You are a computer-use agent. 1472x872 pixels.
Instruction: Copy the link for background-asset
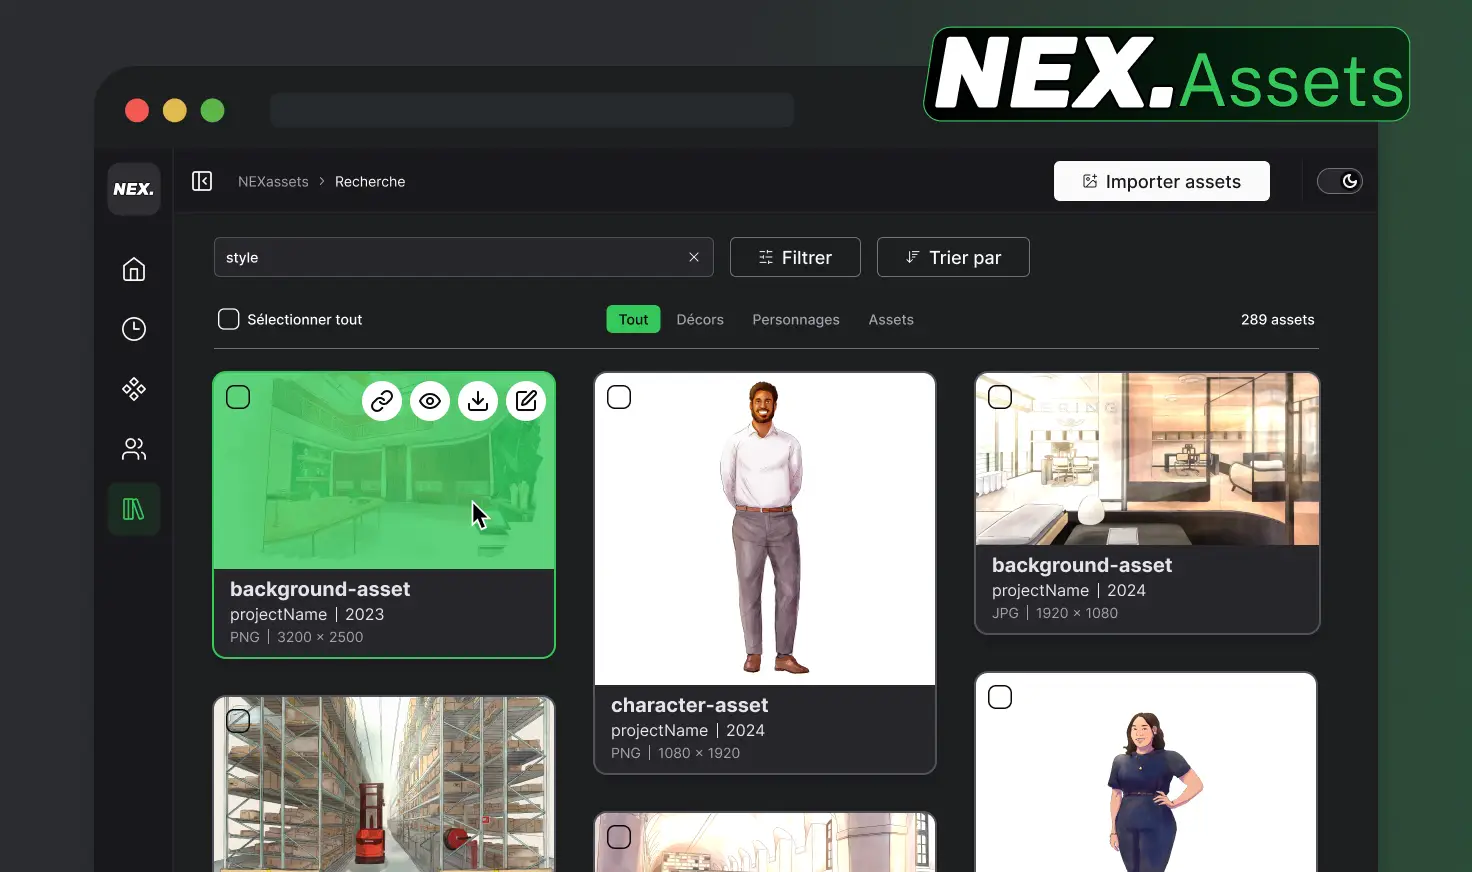[x=382, y=401]
